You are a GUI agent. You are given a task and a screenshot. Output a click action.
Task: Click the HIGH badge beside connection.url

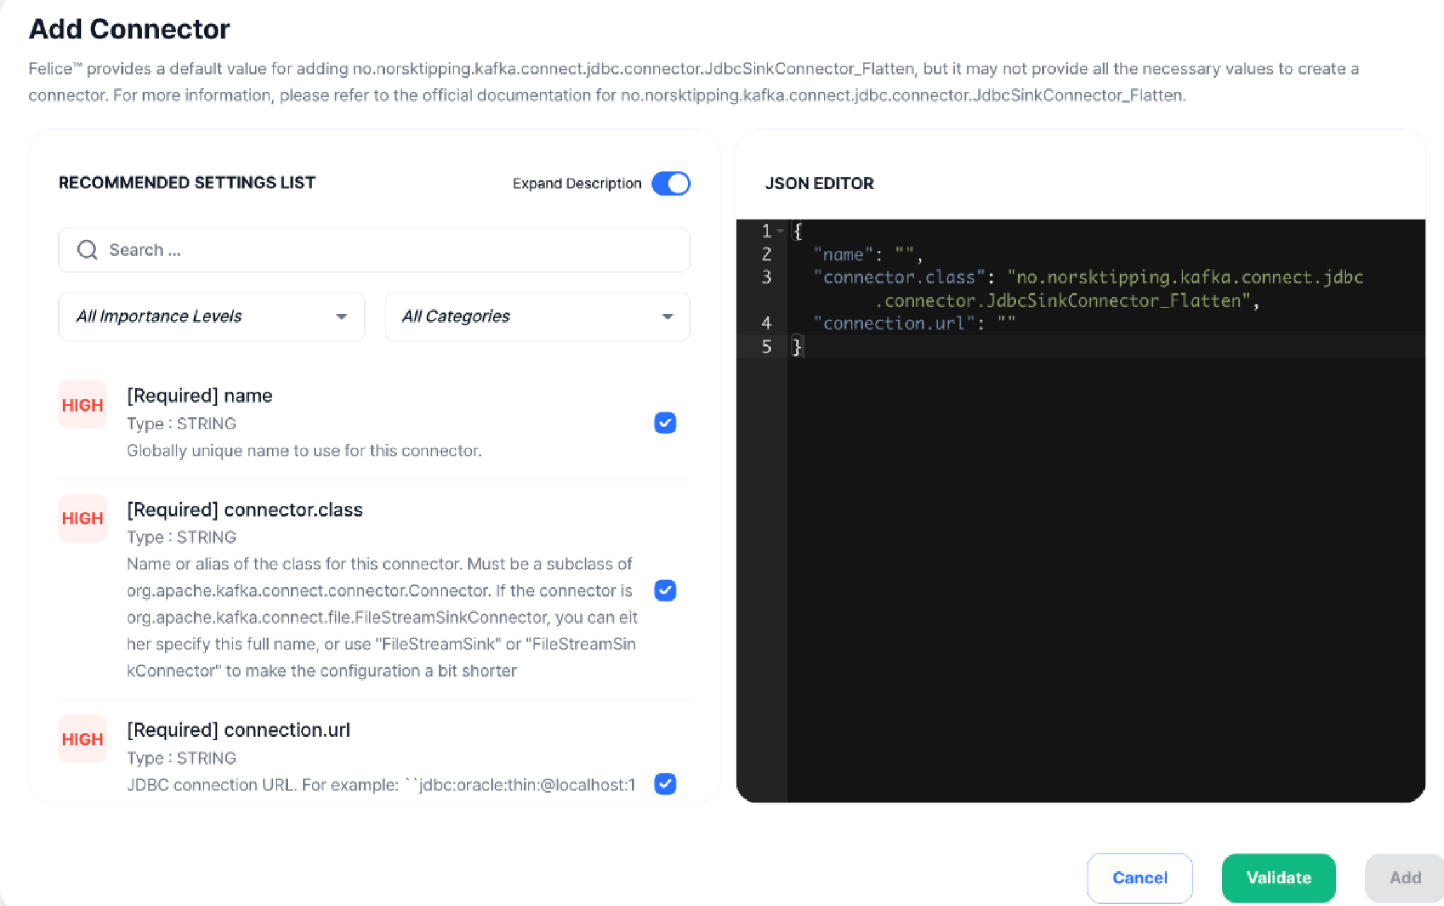(82, 739)
